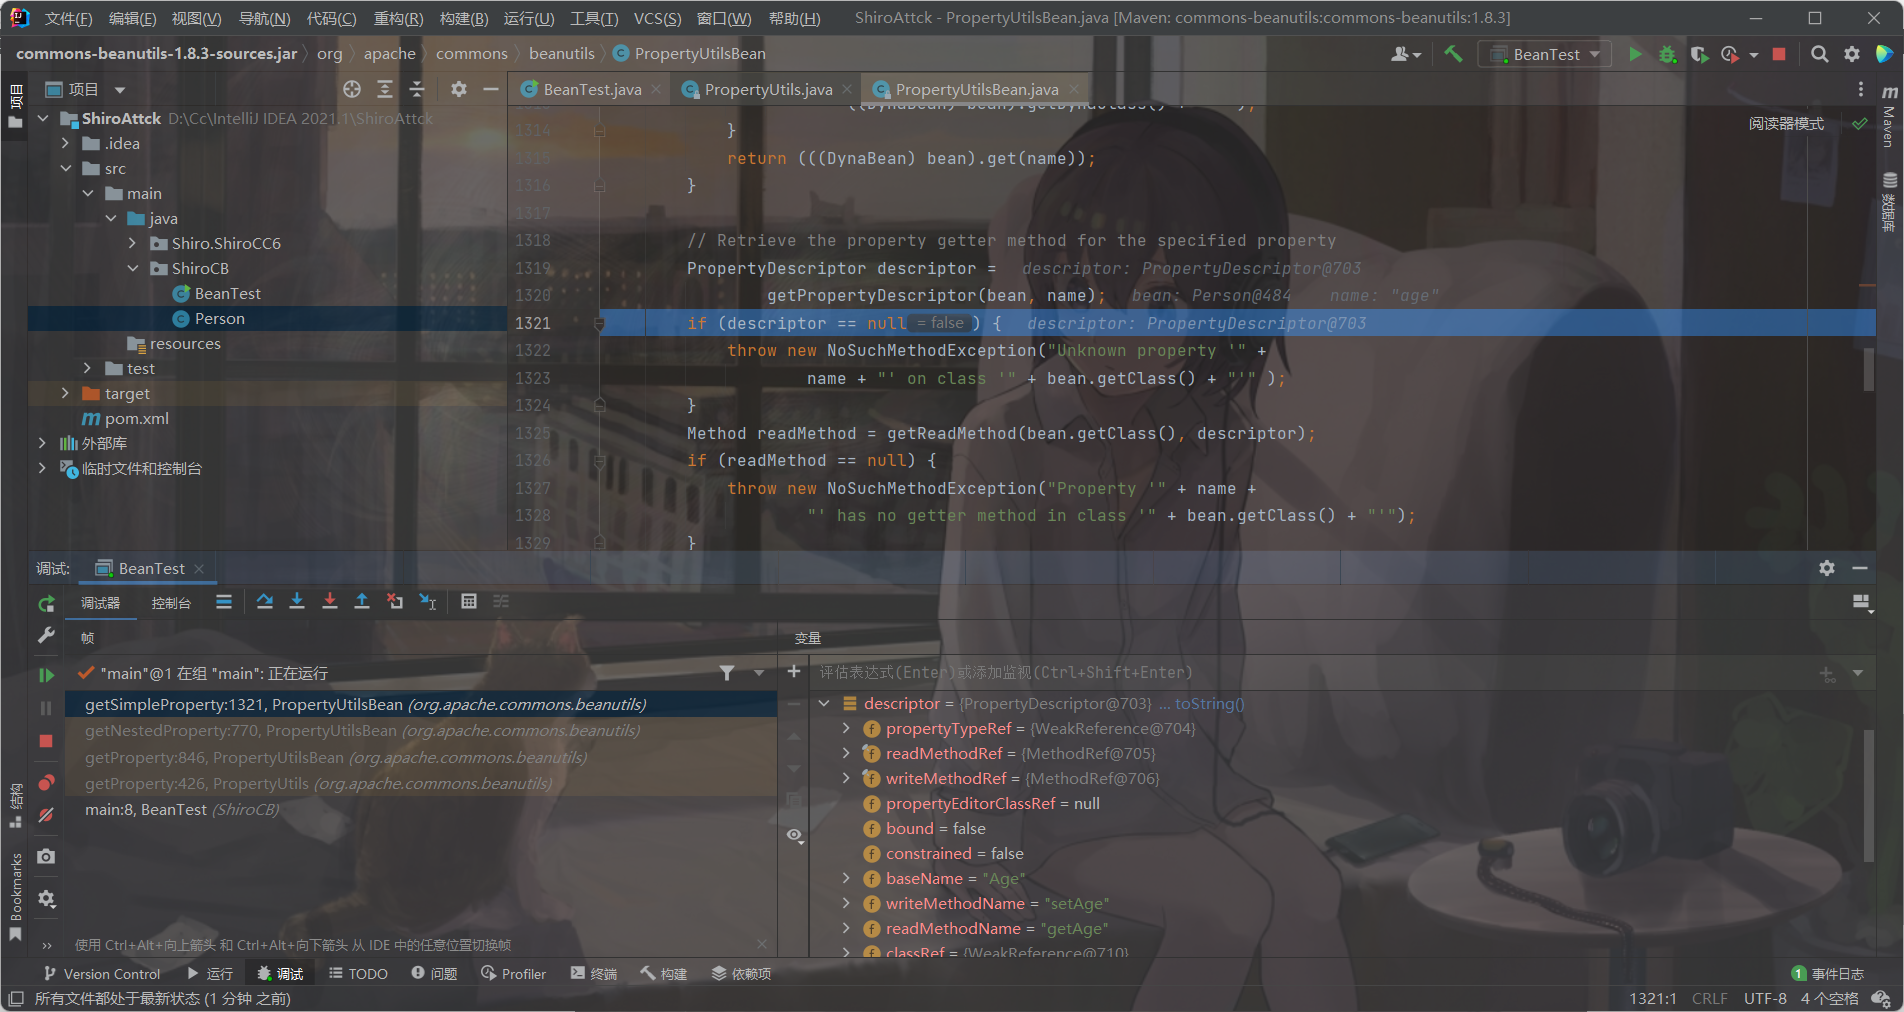
Task: Toggle Reader Mode label
Action: pos(1786,124)
